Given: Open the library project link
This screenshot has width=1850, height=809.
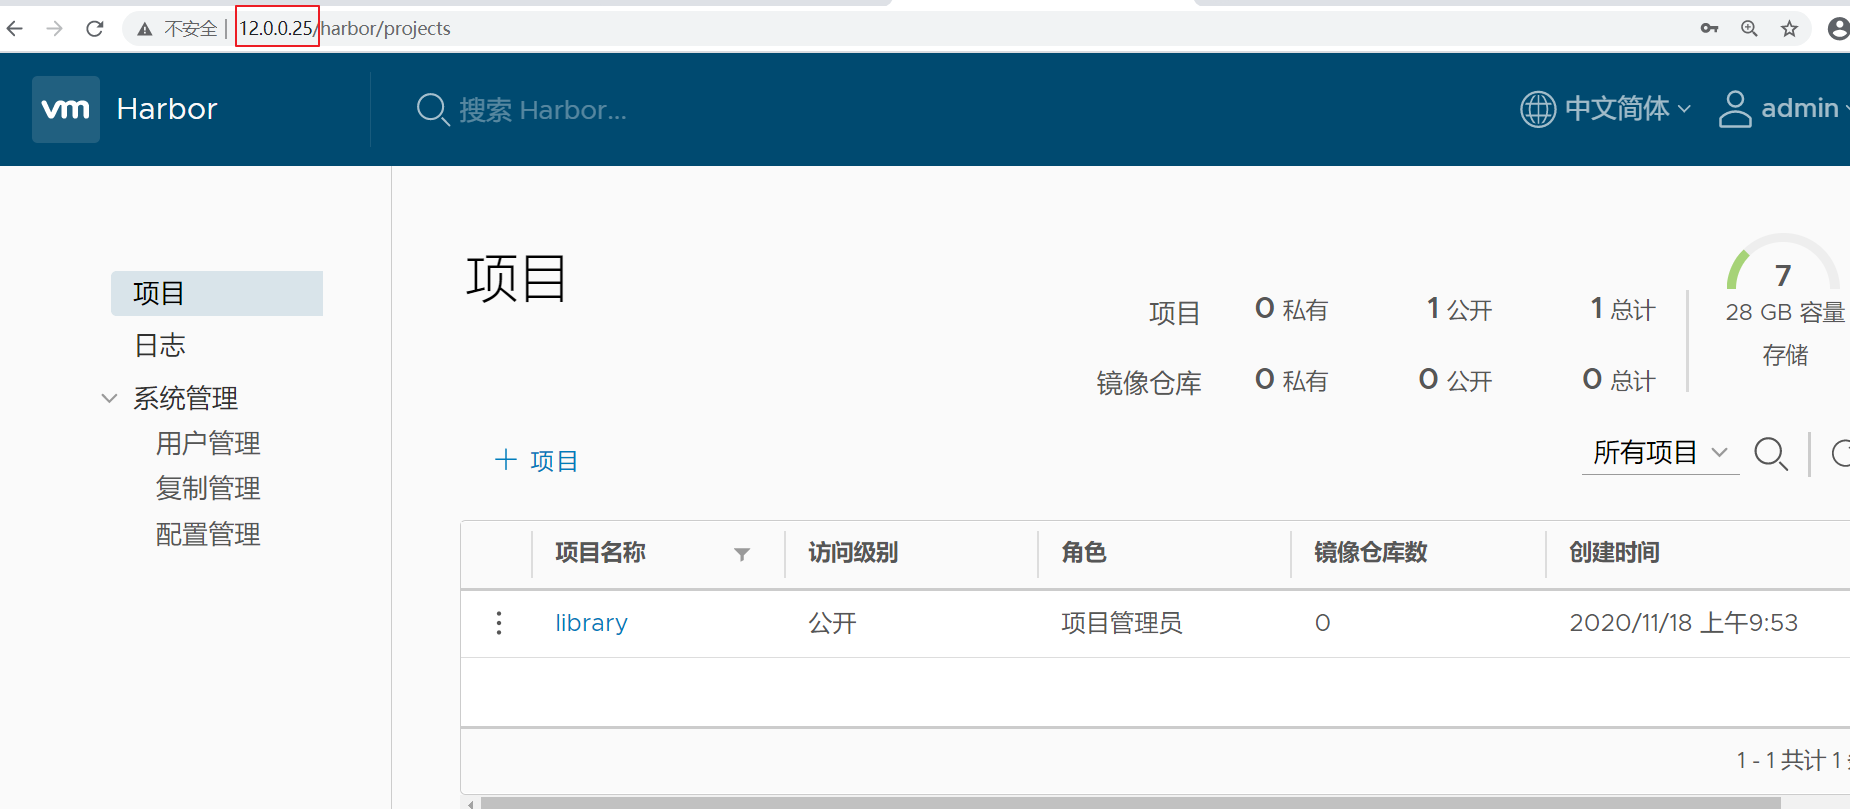Looking at the screenshot, I should pyautogui.click(x=591, y=623).
